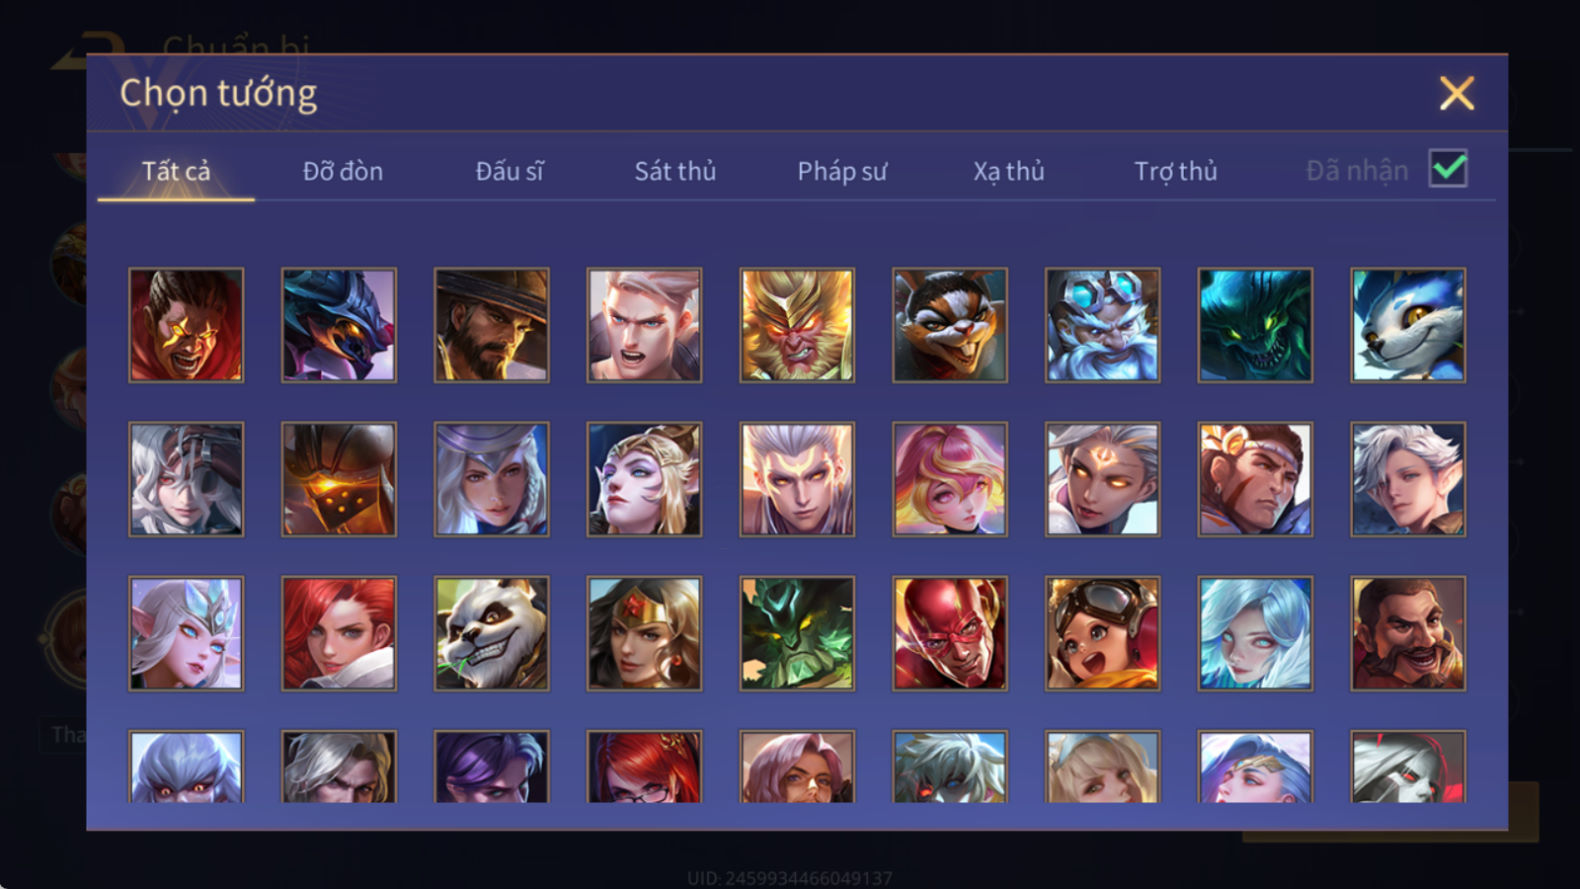Select the Wonder Woman hero portrait
This screenshot has width=1580, height=889.
[x=644, y=633]
